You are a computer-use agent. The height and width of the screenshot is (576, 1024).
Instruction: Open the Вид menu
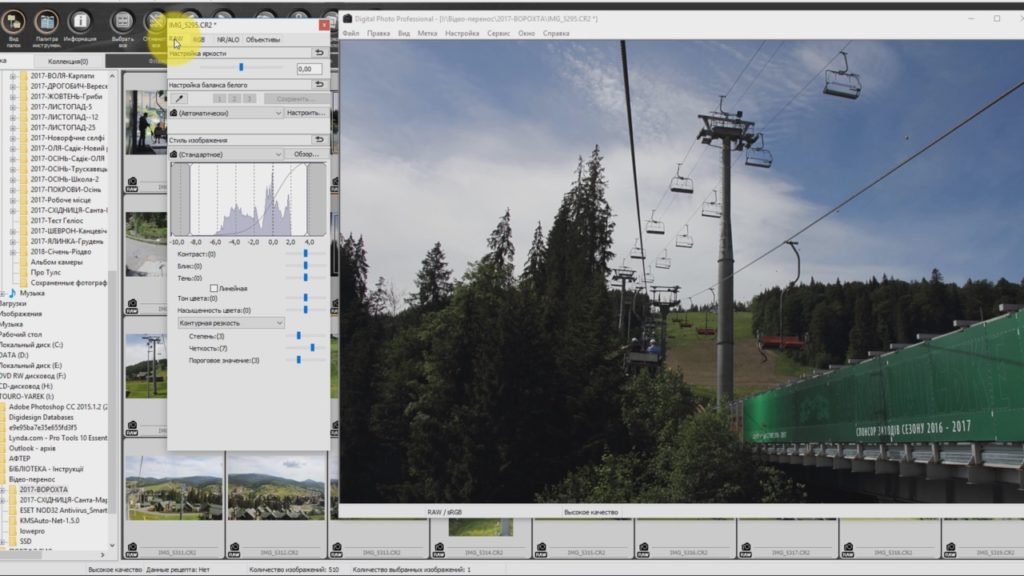404,33
